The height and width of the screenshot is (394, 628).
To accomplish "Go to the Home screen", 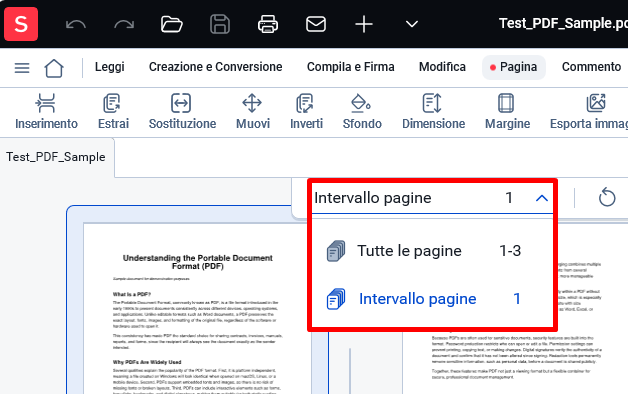I will coord(54,68).
